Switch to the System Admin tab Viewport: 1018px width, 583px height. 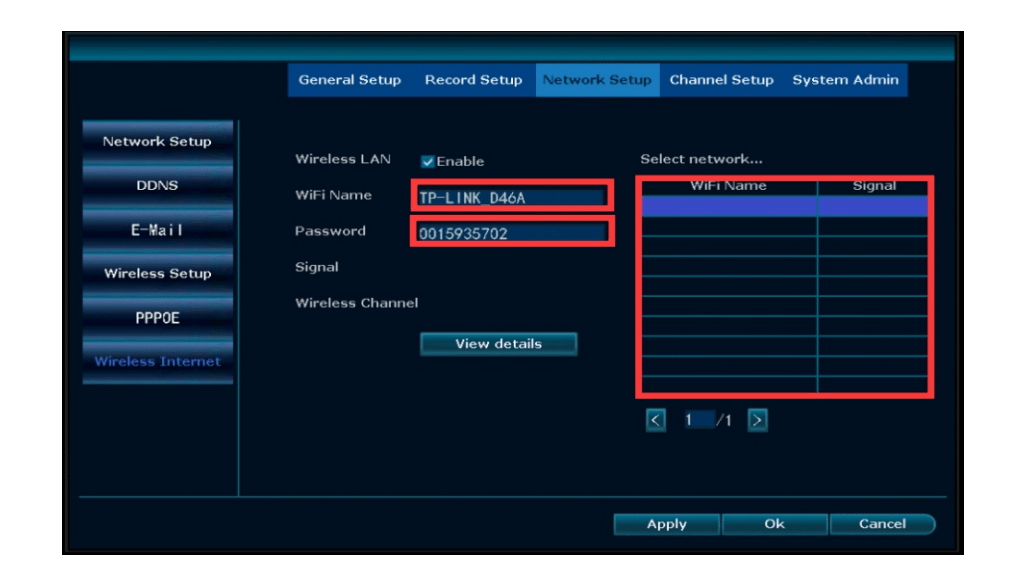coord(845,80)
